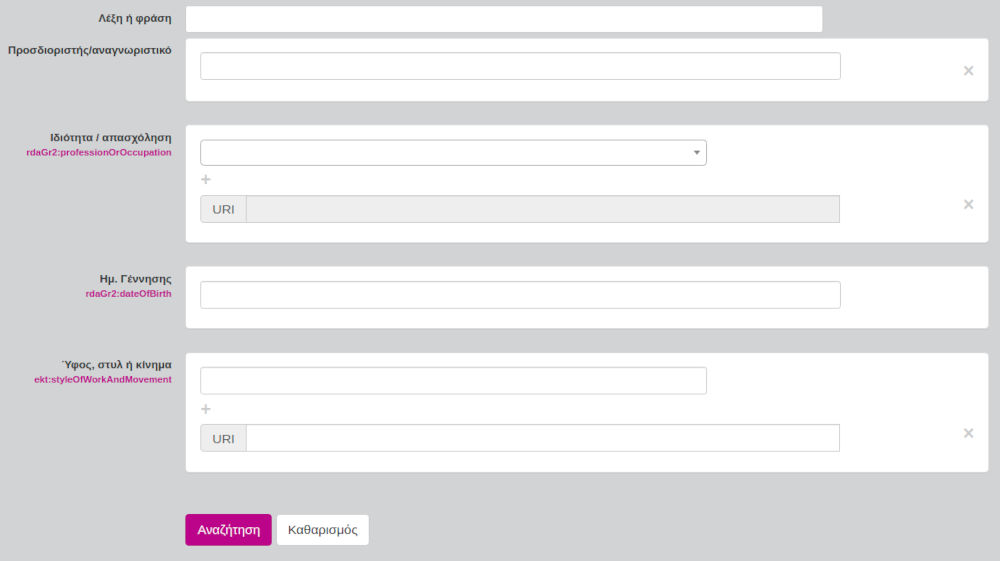Click the plus icon under the Ύφος field
This screenshot has width=1000, height=561.
[206, 409]
